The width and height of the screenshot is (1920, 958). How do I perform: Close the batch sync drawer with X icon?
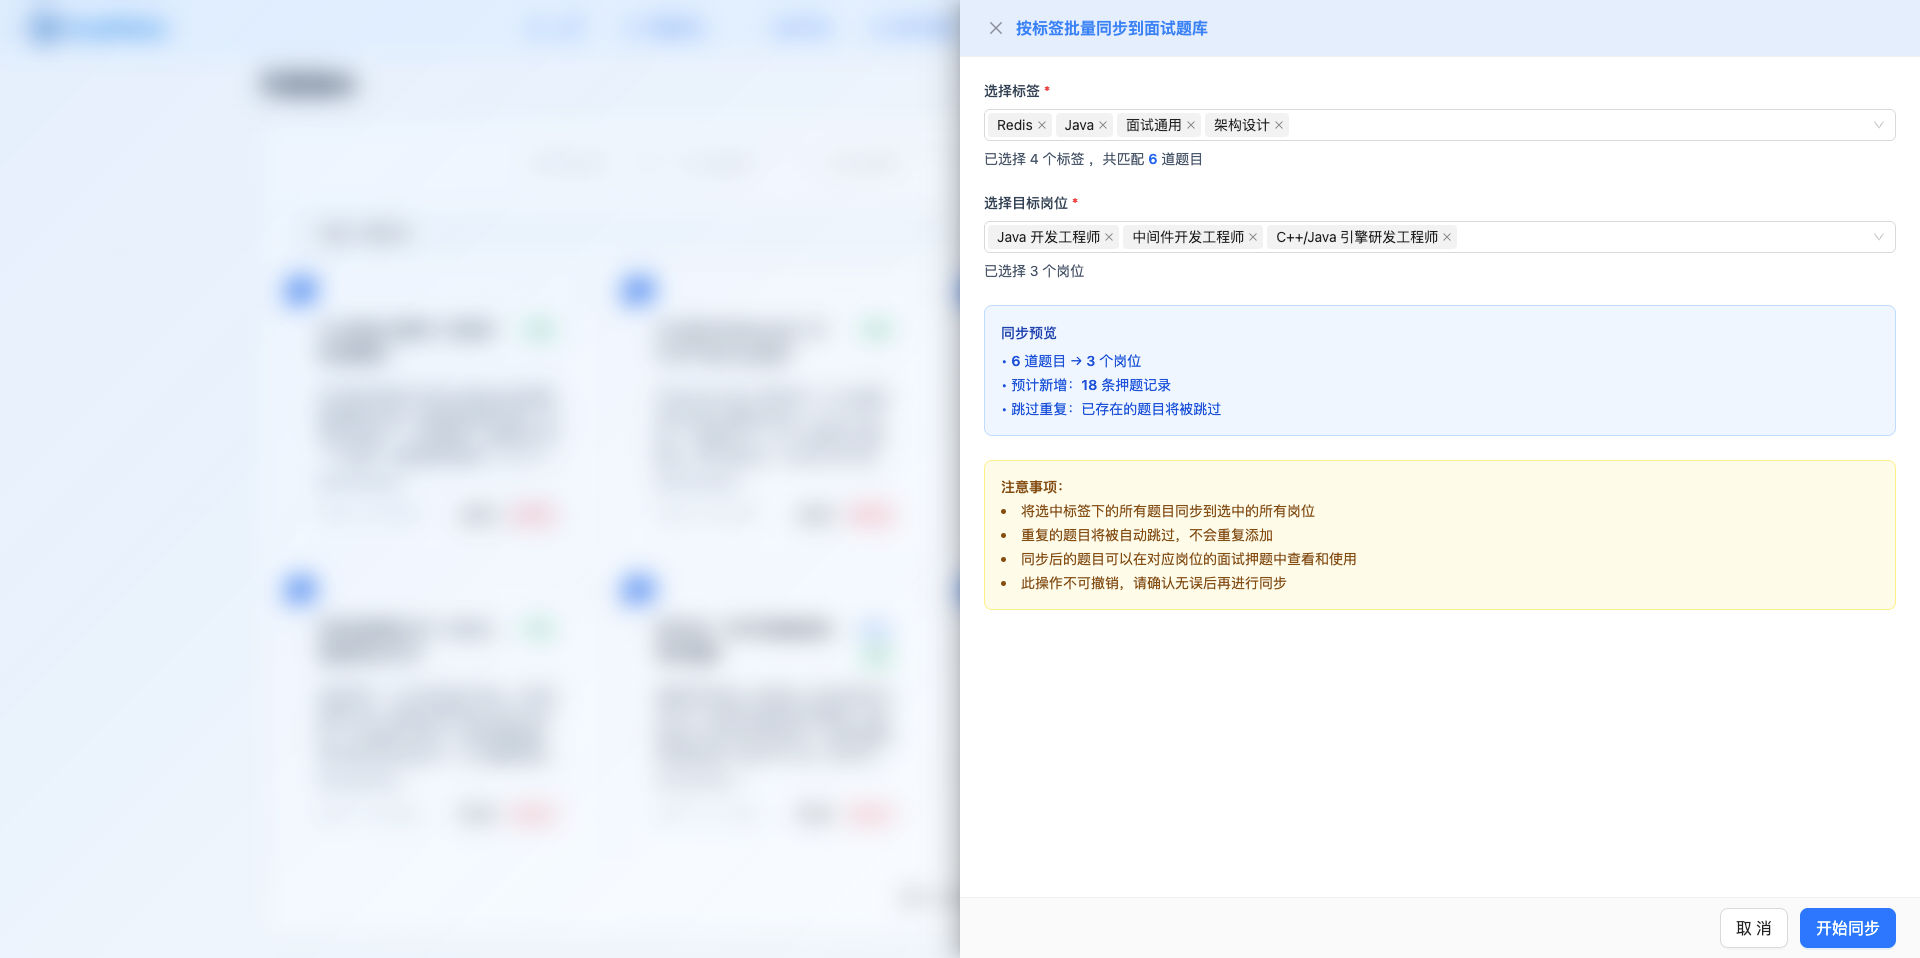(995, 28)
